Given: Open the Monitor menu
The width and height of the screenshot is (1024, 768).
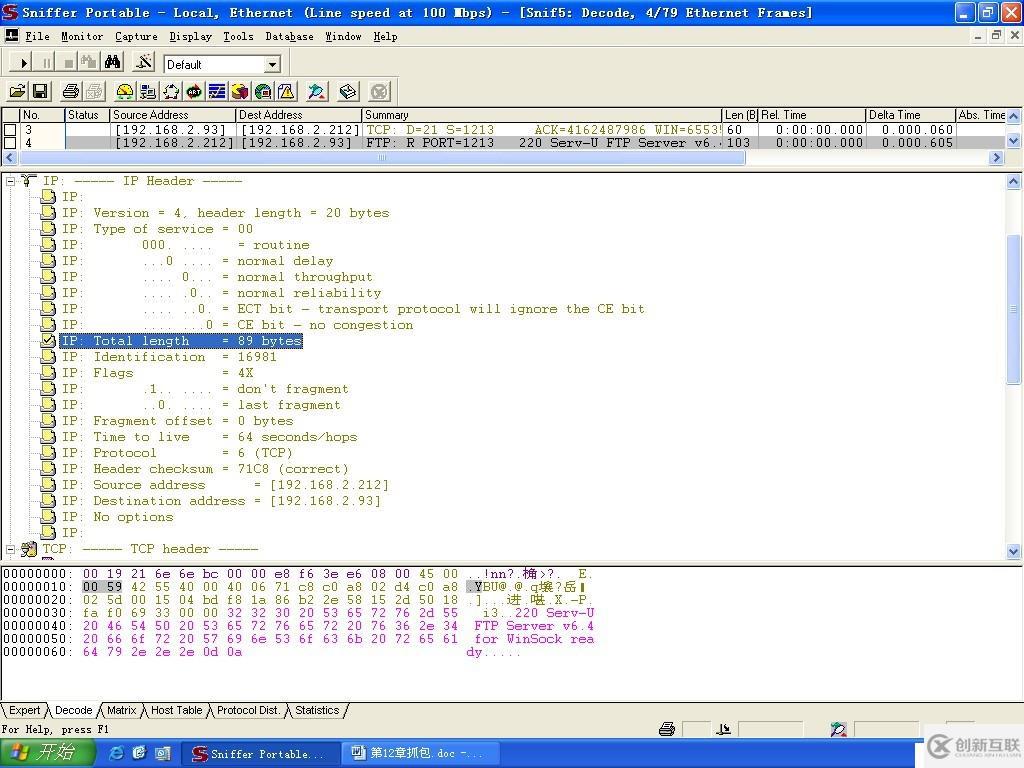Looking at the screenshot, I should coord(82,37).
